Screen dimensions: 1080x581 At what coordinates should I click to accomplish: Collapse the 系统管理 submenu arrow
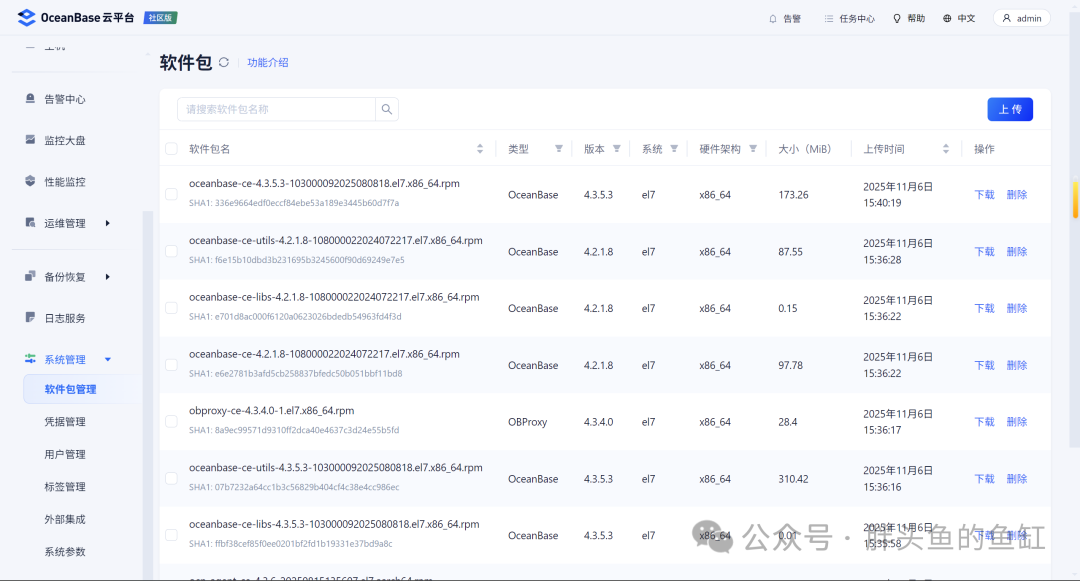click(107, 359)
